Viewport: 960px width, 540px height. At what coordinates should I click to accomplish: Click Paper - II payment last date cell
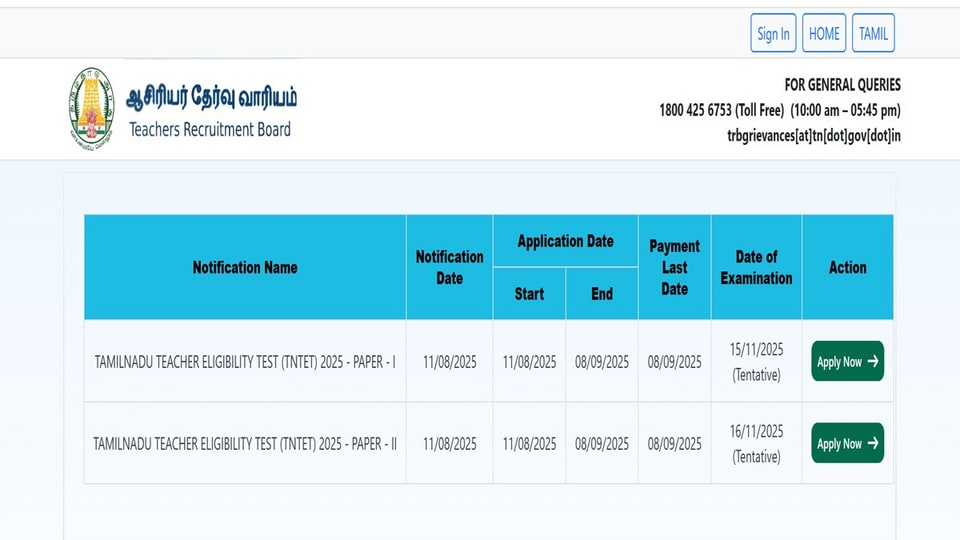[674, 443]
